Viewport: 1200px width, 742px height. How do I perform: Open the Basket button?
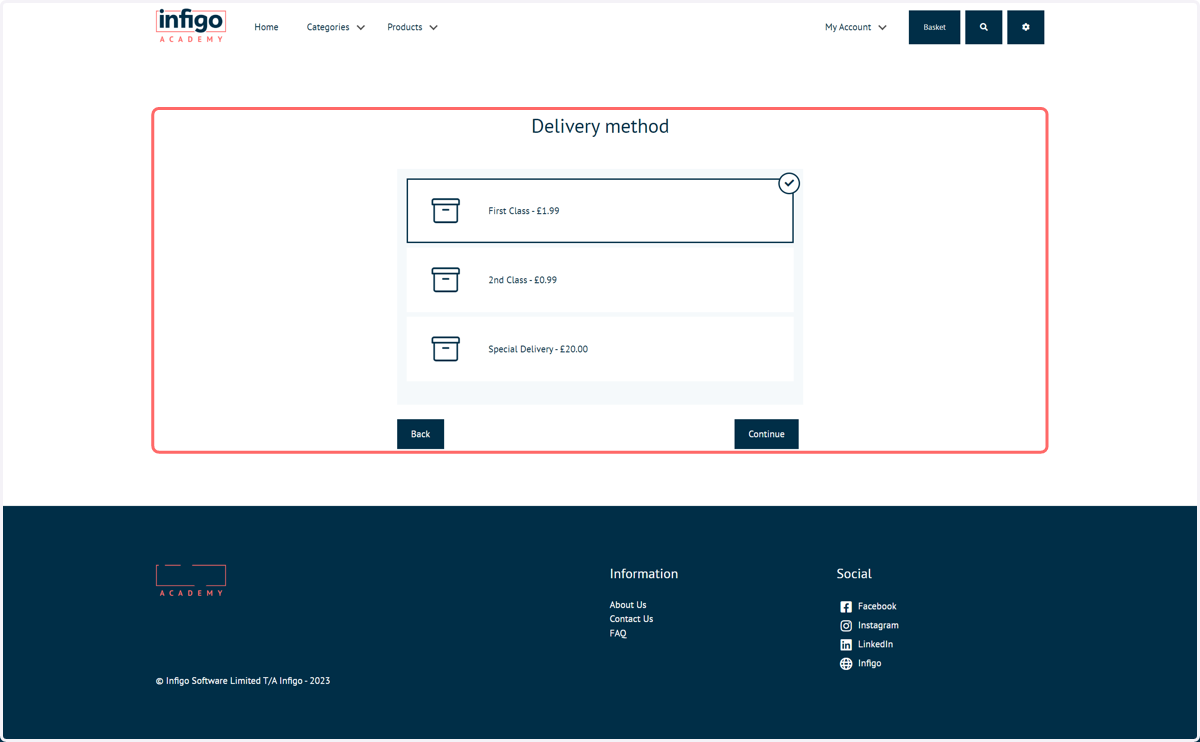pyautogui.click(x=934, y=28)
